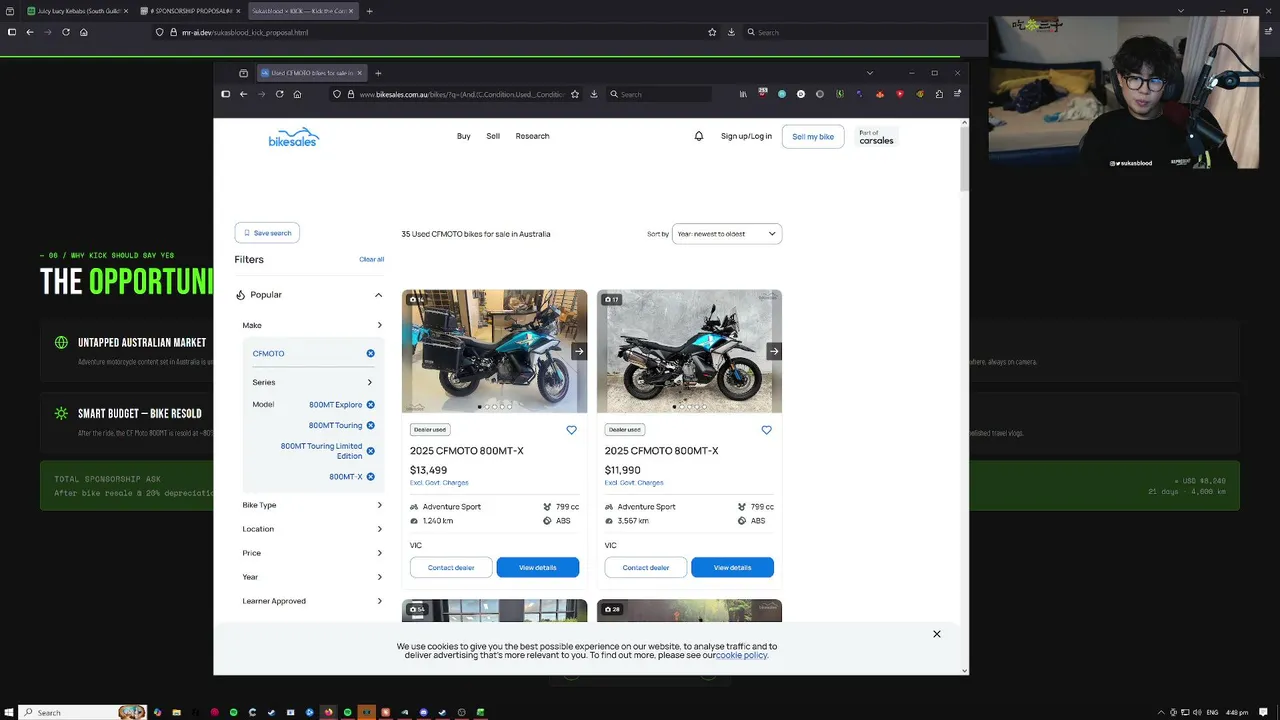Save the first 2025 CFMOTO 800MT-X $13,499 listing with heart
The width and height of the screenshot is (1280, 720).
[x=571, y=430]
